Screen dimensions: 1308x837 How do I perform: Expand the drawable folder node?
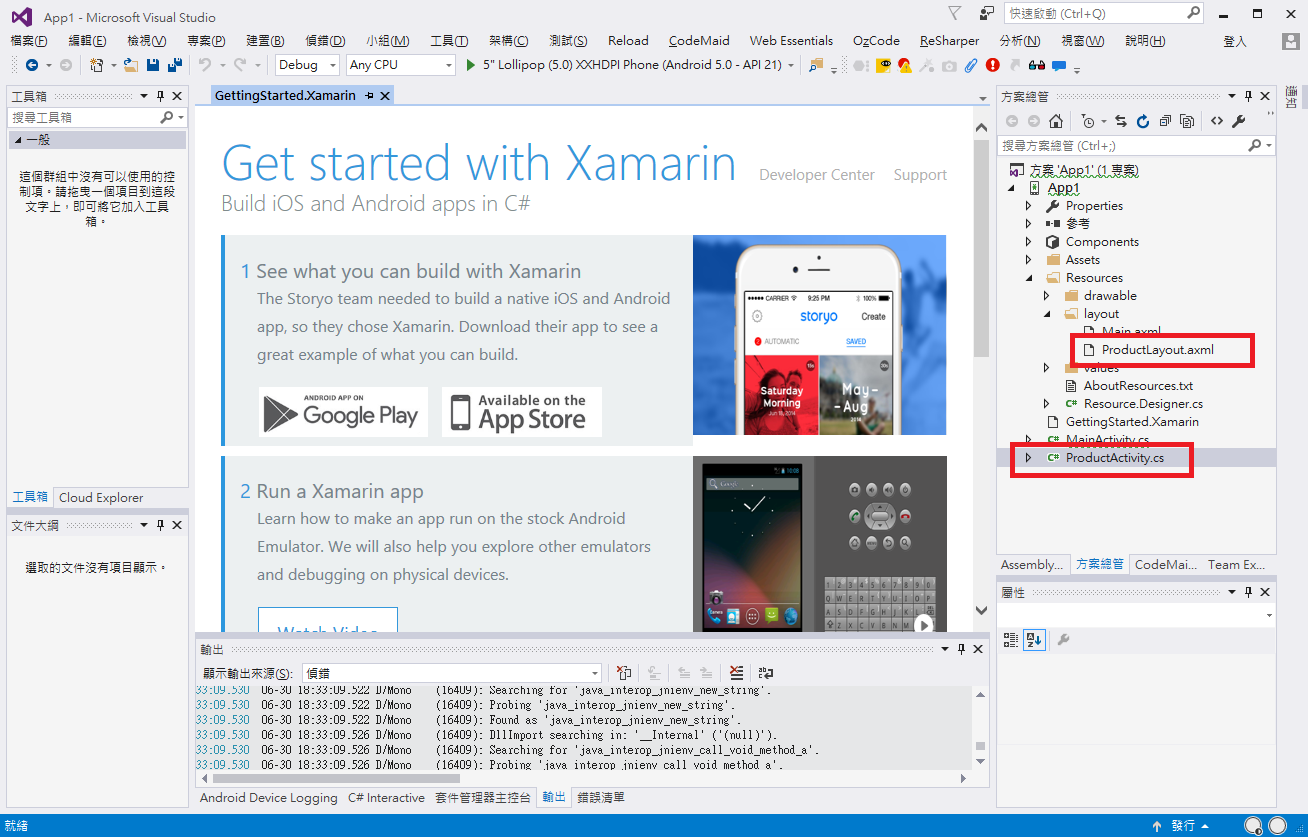(1046, 296)
